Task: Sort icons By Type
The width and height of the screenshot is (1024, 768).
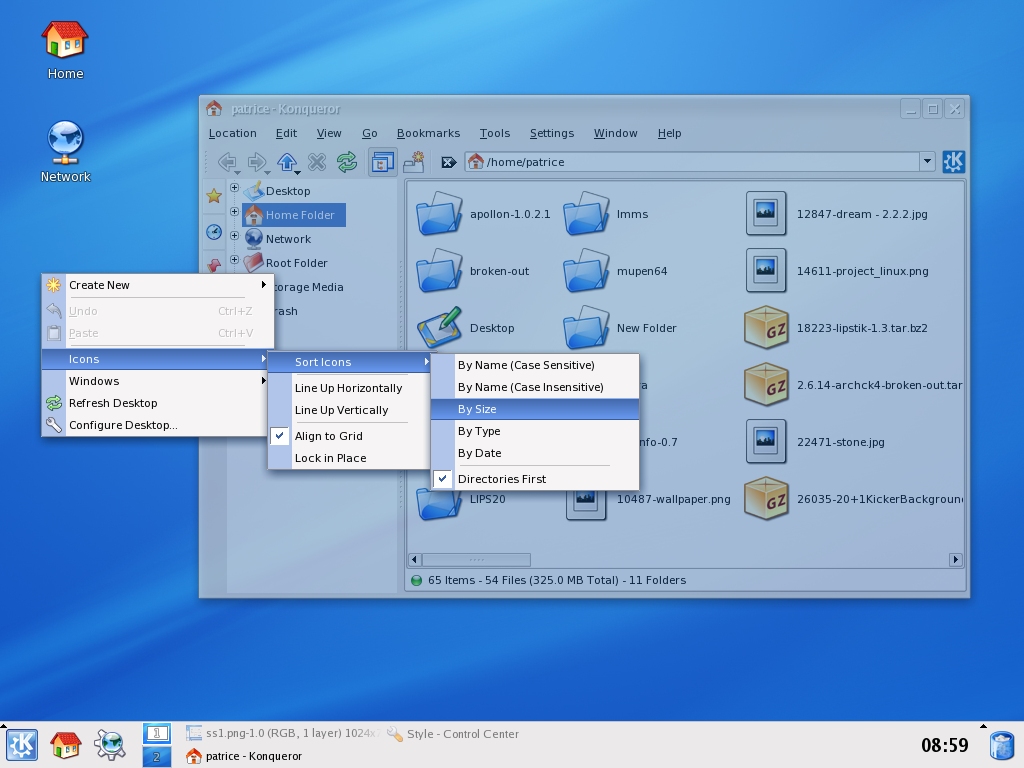Action: point(535,431)
